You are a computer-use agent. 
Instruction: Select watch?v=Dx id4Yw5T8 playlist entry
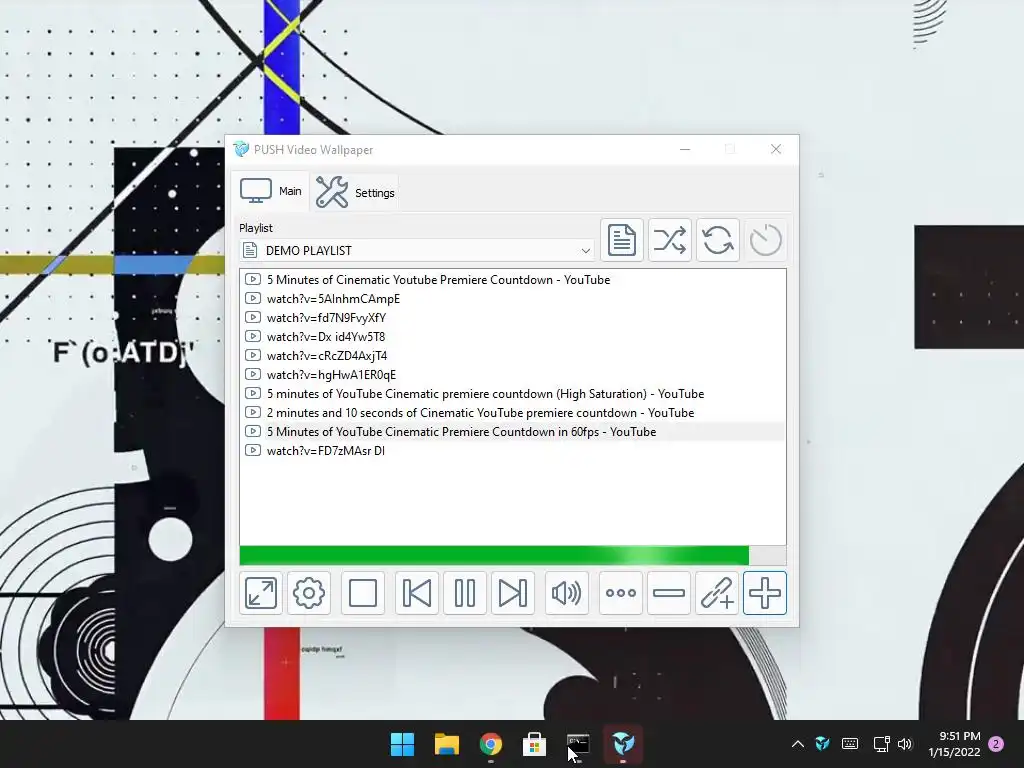(x=513, y=336)
